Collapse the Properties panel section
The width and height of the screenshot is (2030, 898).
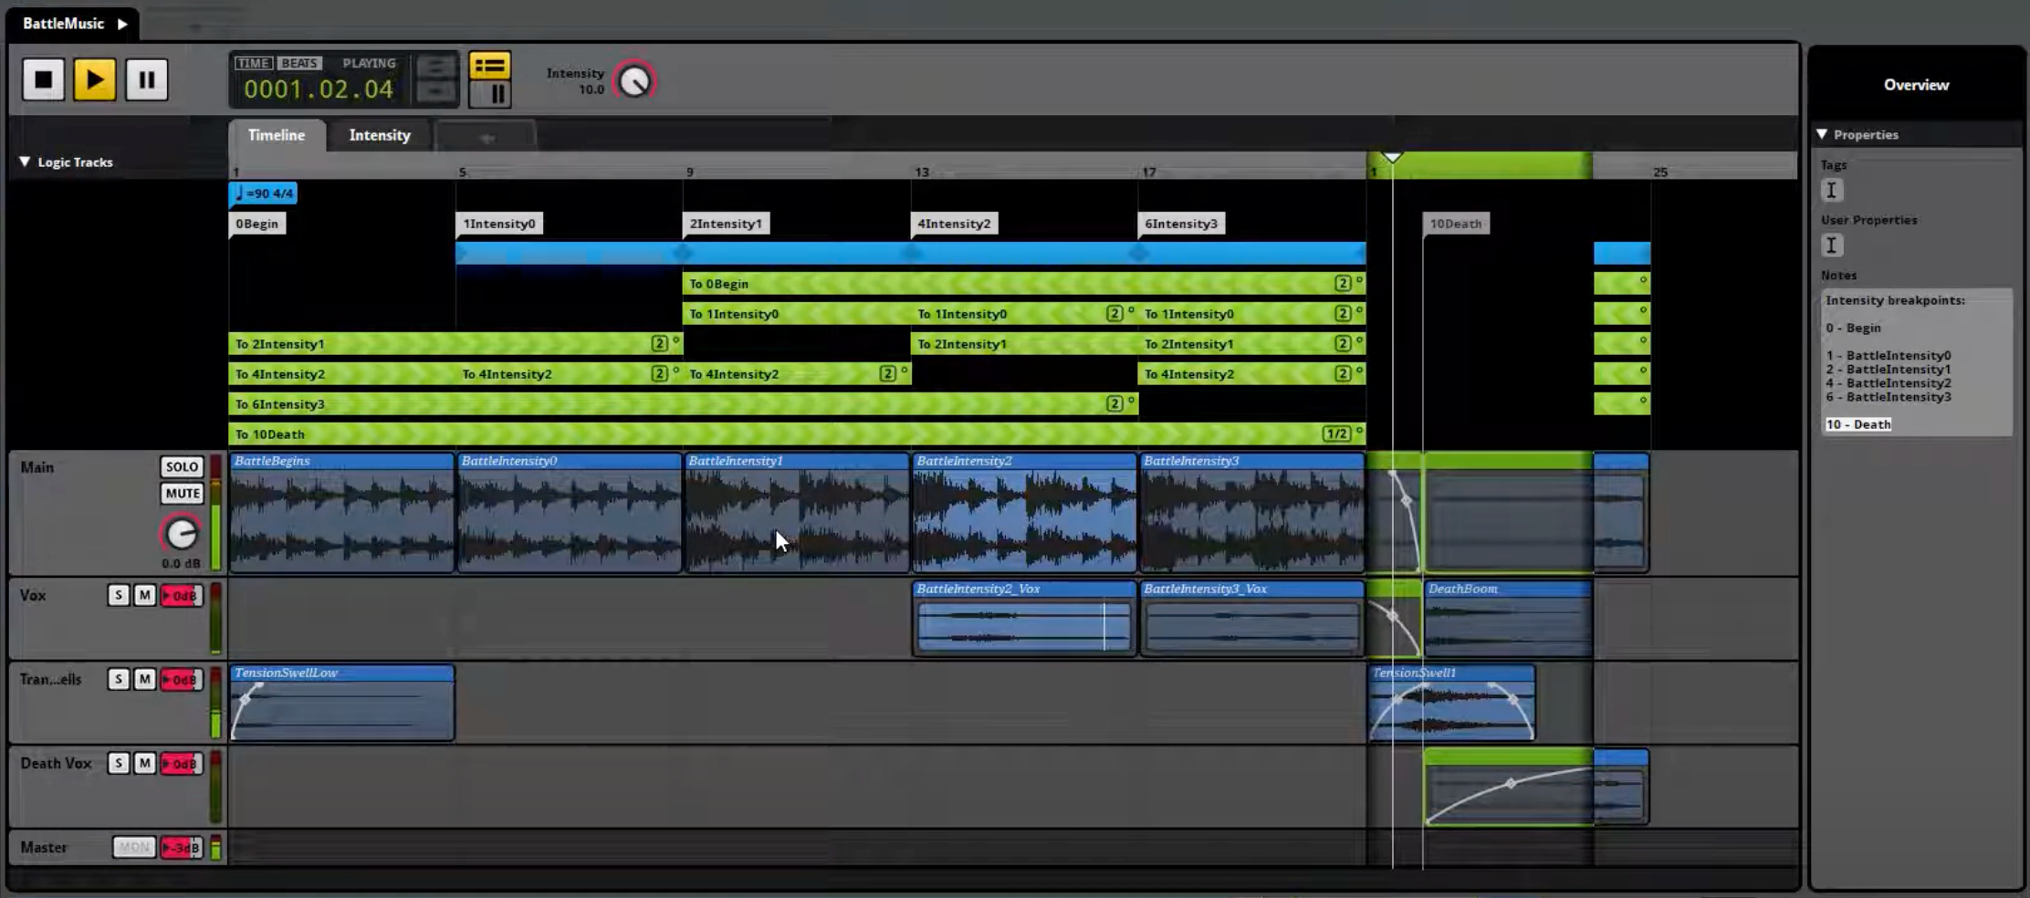click(1822, 134)
